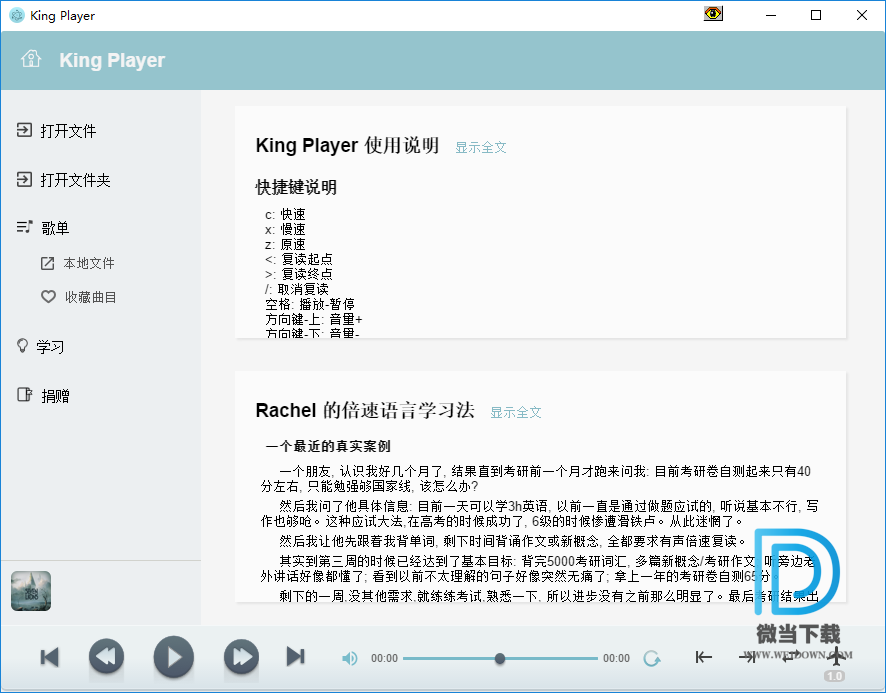This screenshot has height=693, width=886.
Task: Maximize the King Player window
Action: click(x=816, y=15)
